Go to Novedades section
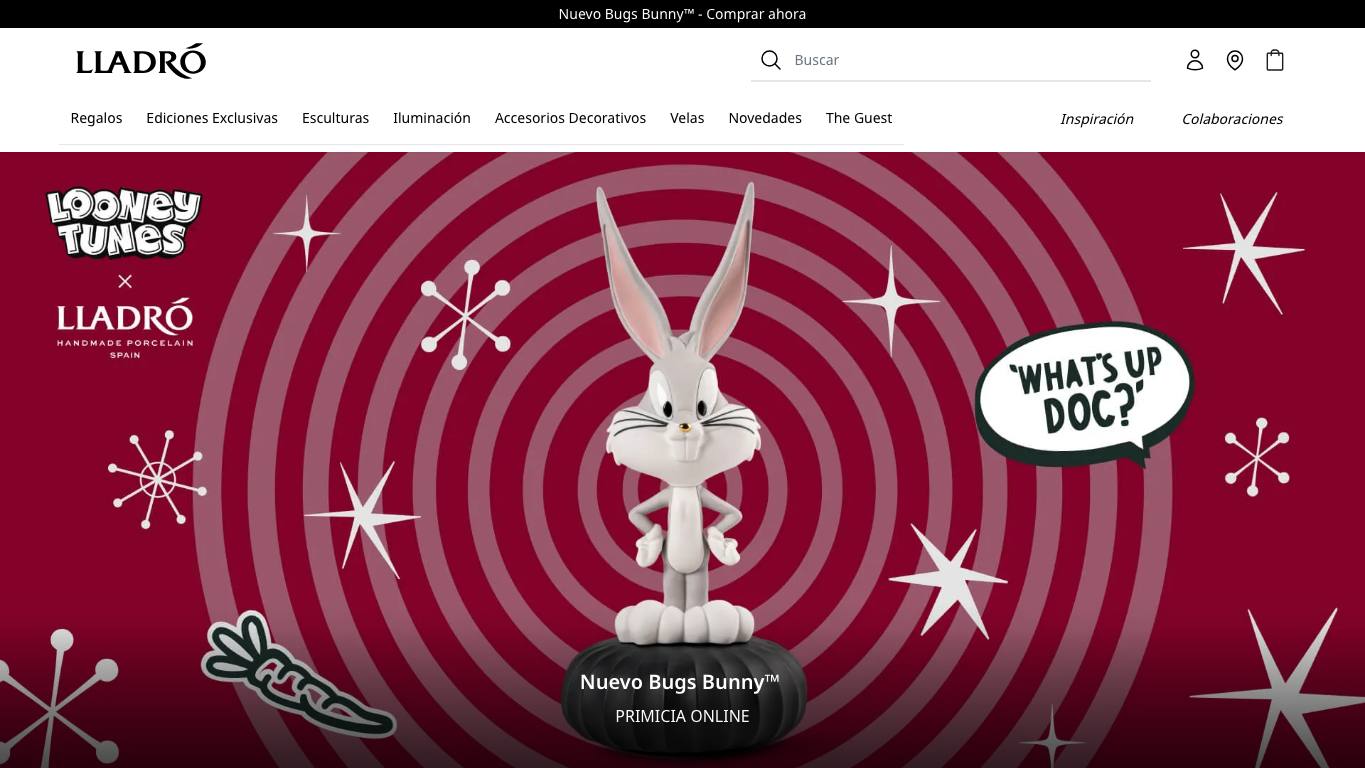The image size is (1365, 768). tap(765, 118)
